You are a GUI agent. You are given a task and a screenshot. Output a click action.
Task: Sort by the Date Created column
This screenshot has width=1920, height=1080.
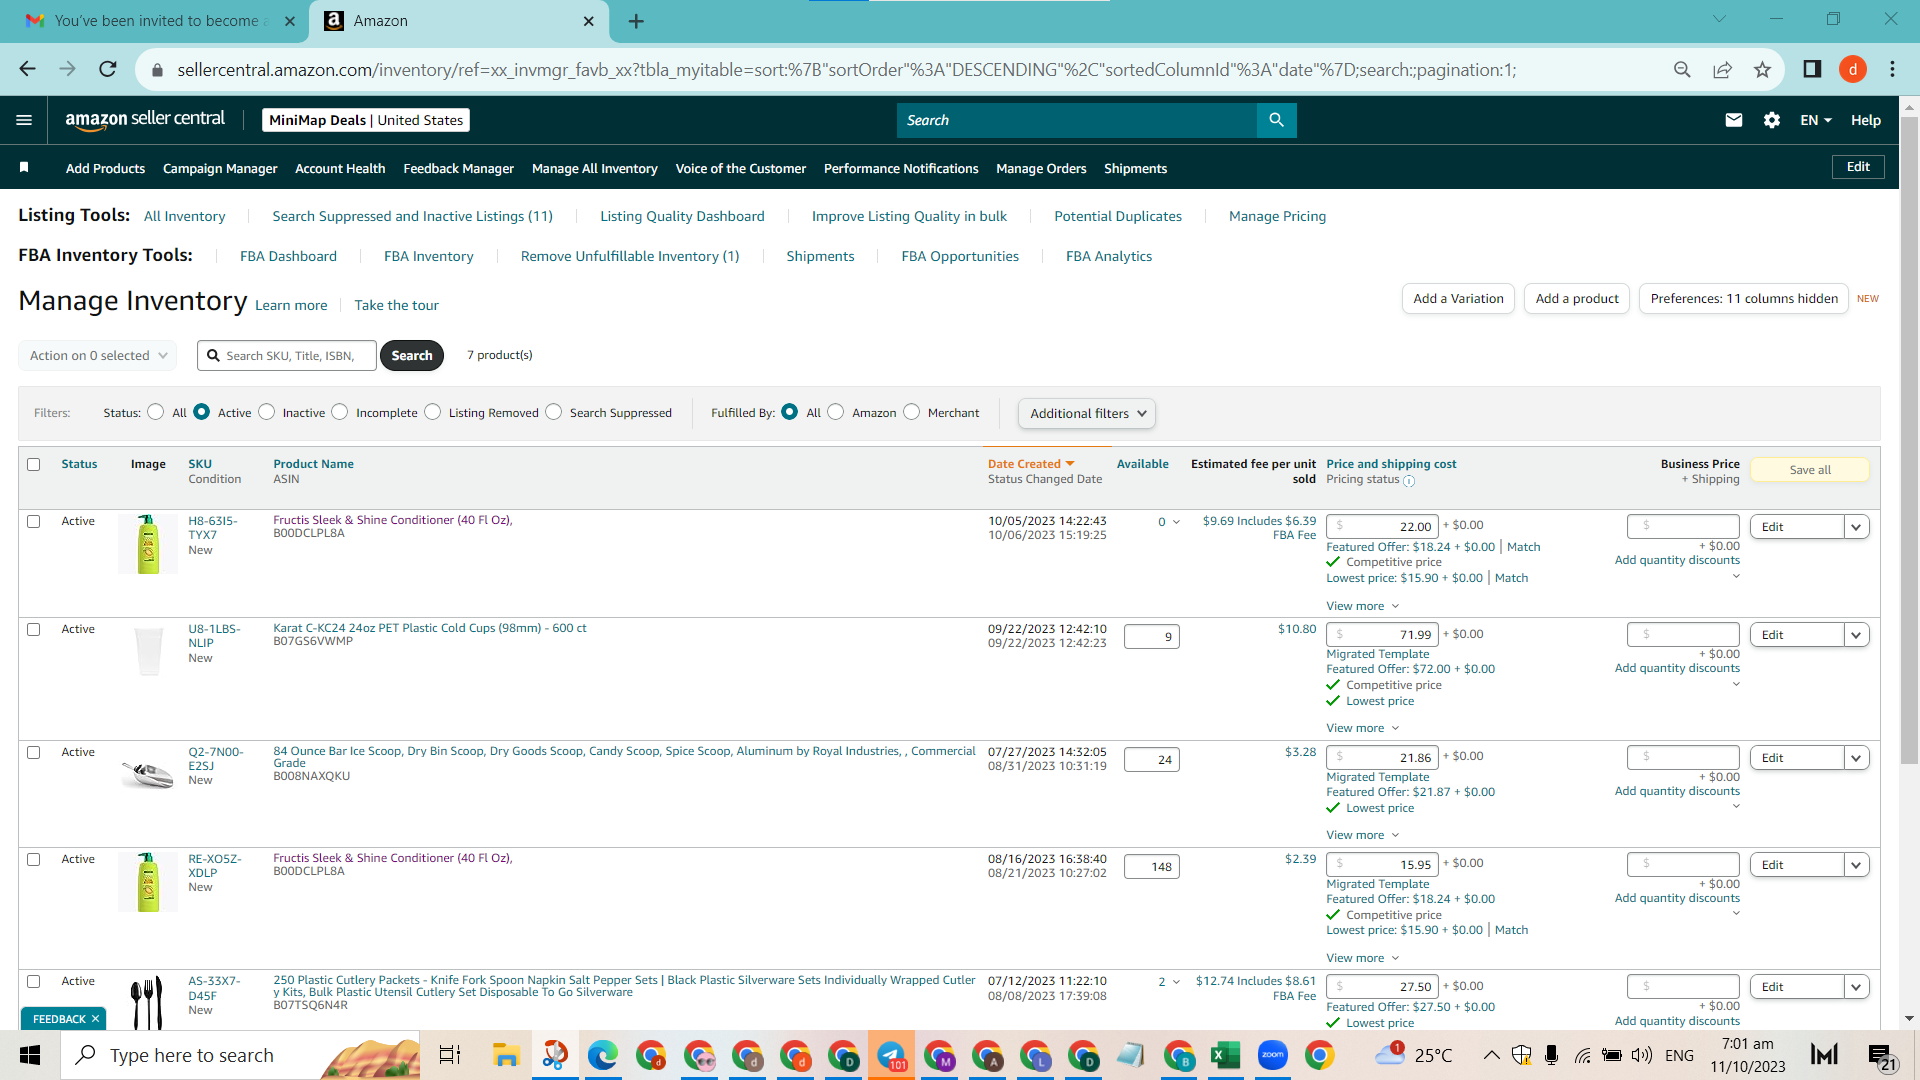(x=1031, y=464)
